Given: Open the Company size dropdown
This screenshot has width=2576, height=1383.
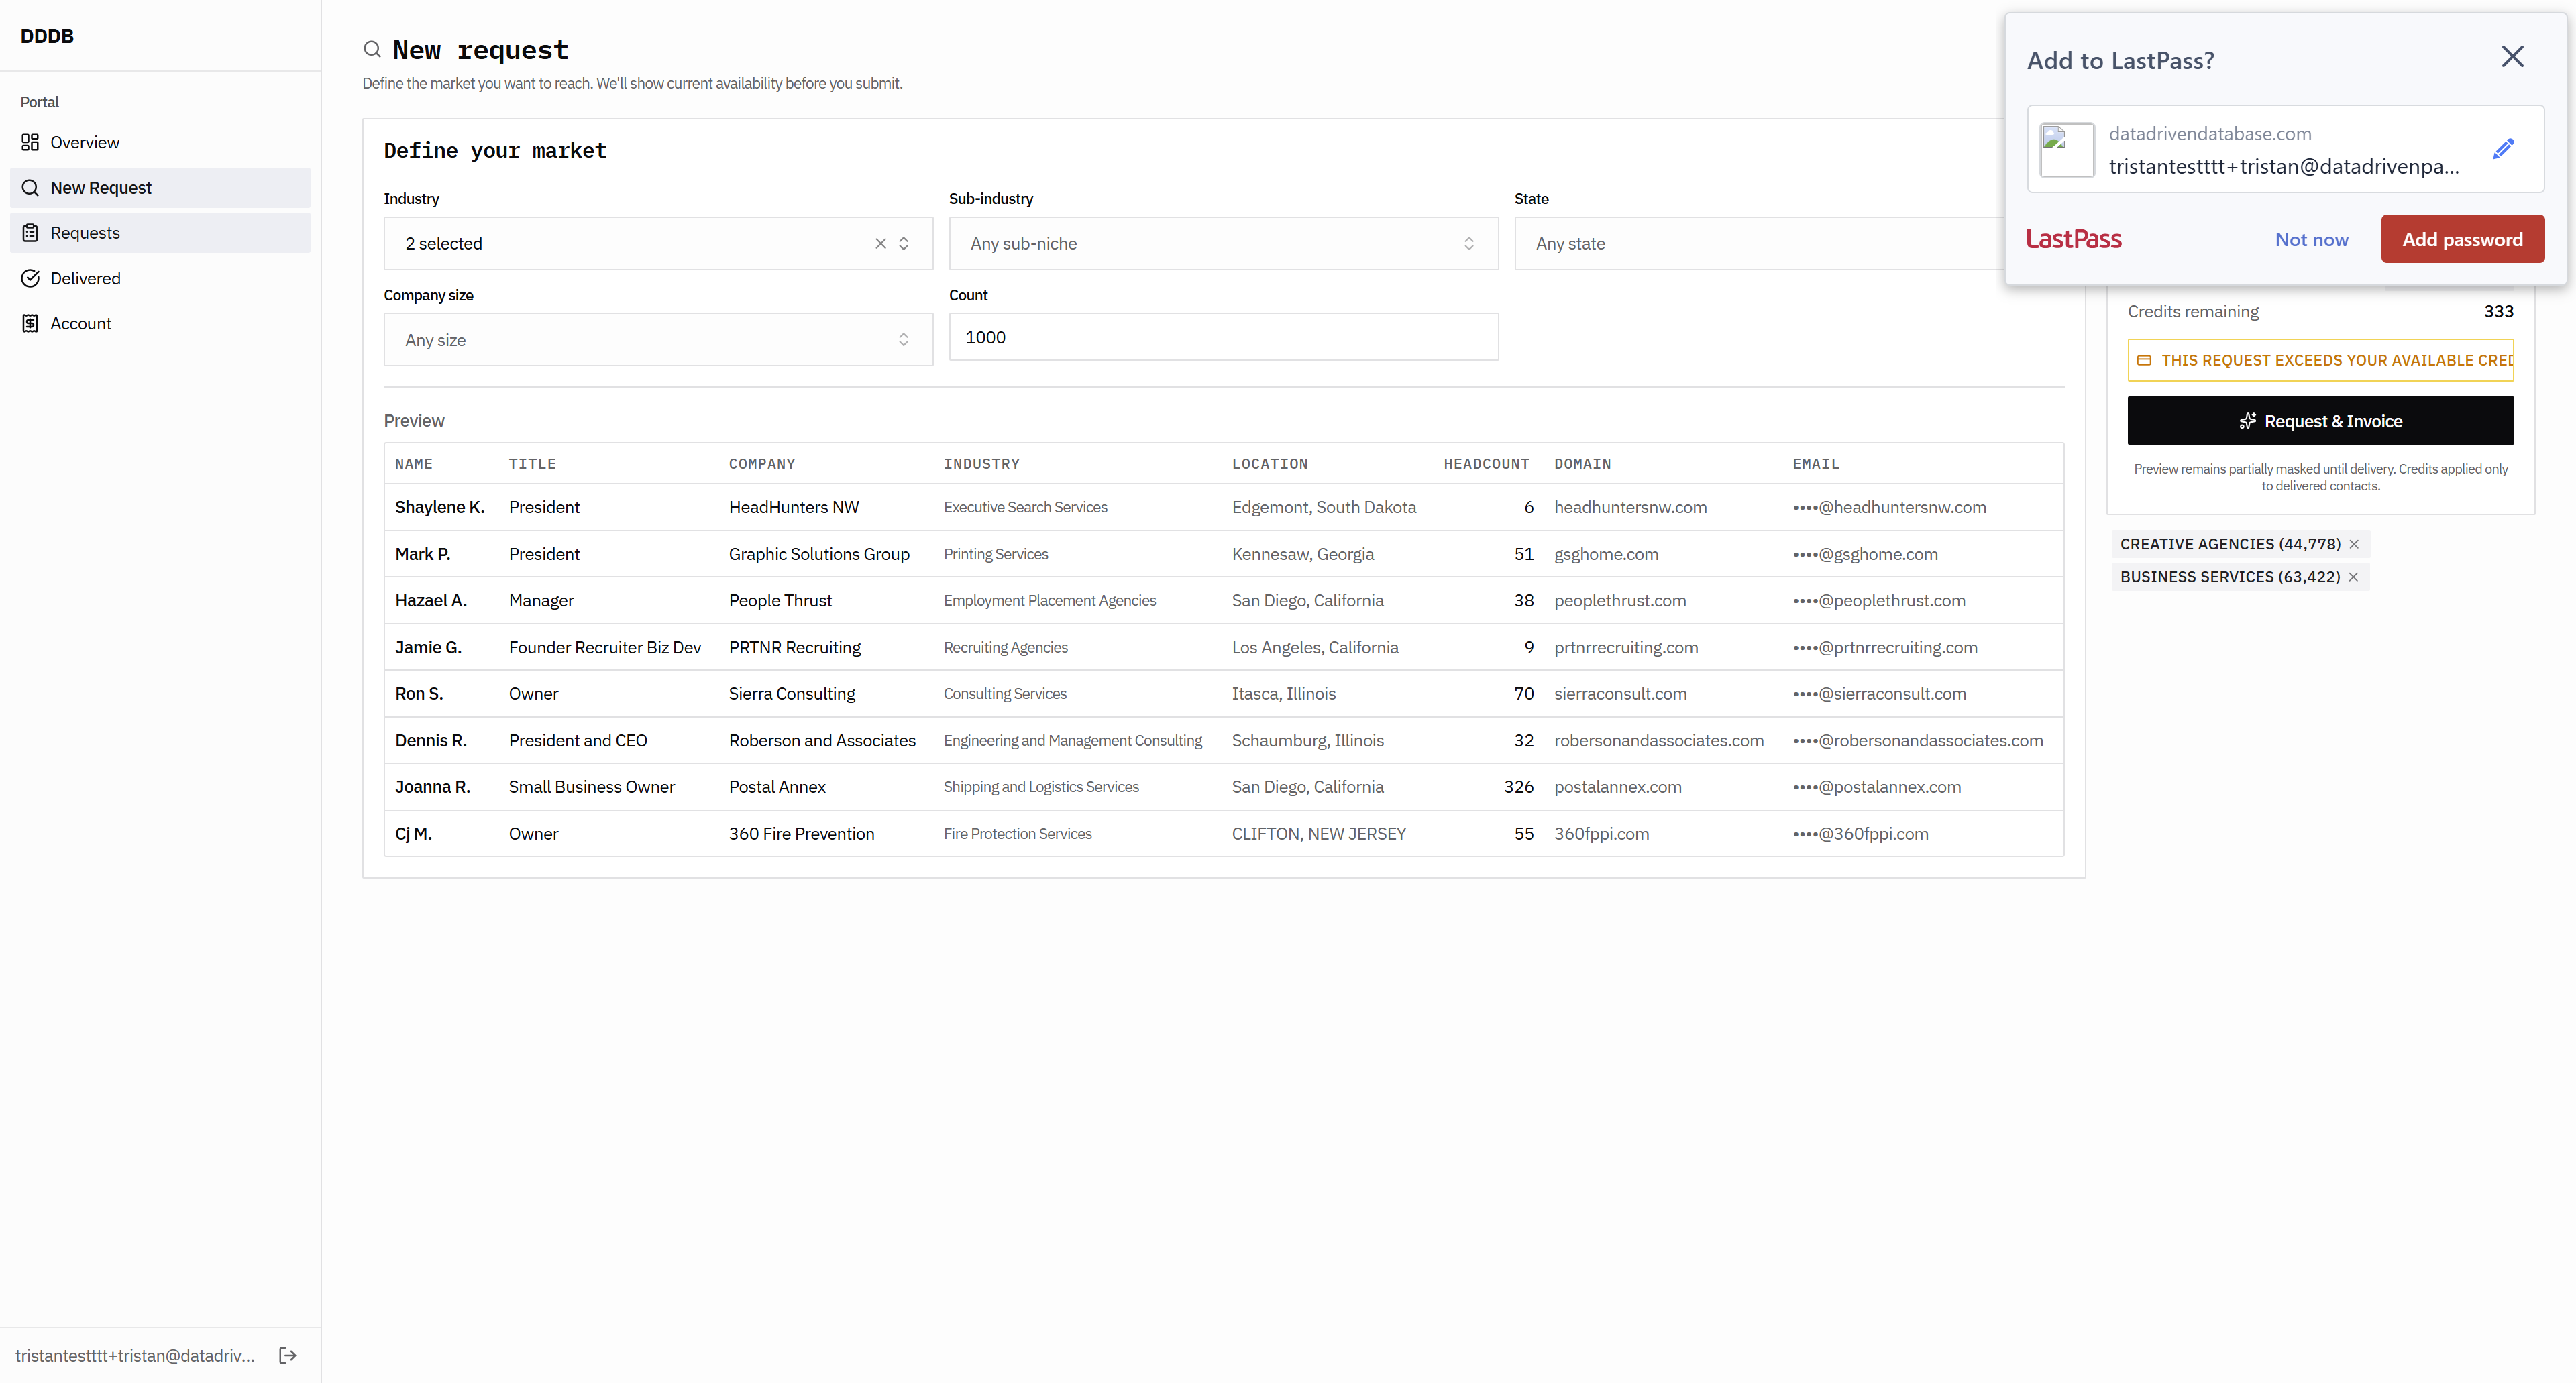Looking at the screenshot, I should (x=657, y=340).
